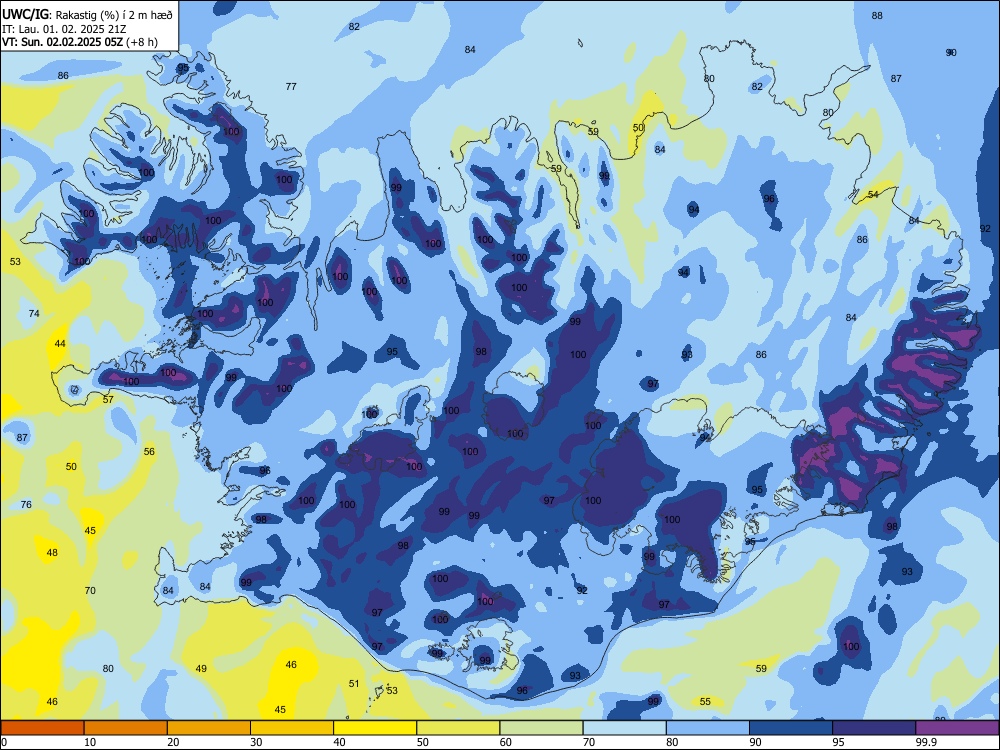Viewport: 1000px width, 750px height.
Task: Click the '30' legend tick label
Action: pos(256,742)
